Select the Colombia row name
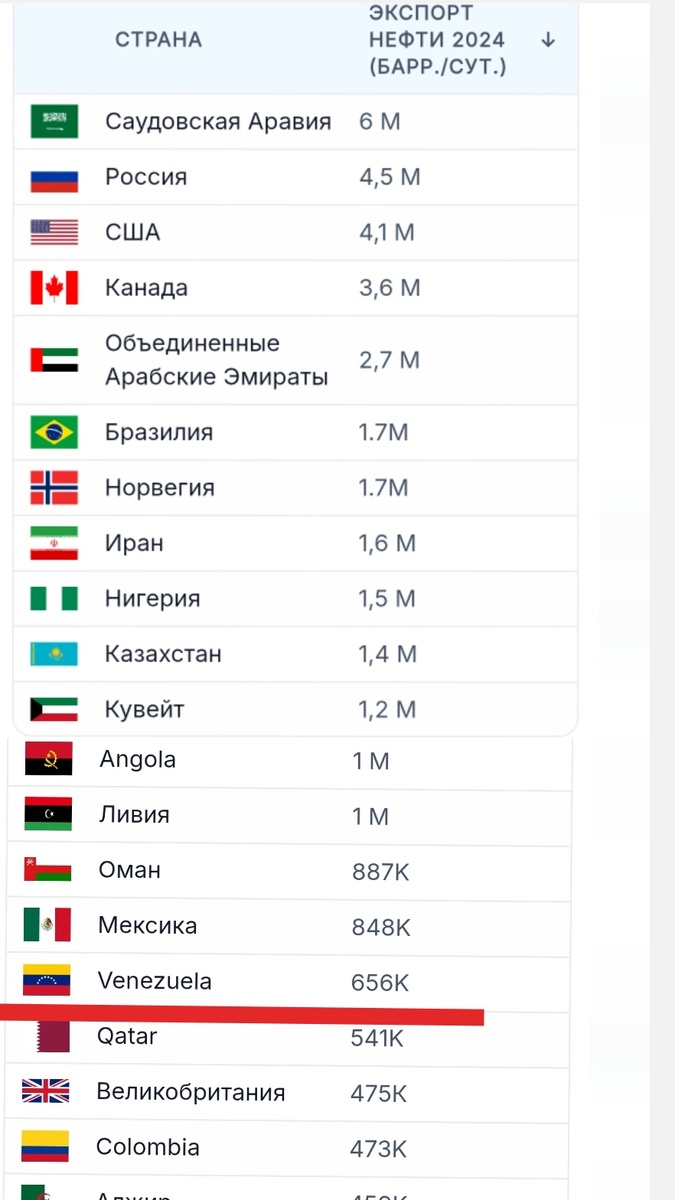The image size is (675, 1200). coord(148,1147)
